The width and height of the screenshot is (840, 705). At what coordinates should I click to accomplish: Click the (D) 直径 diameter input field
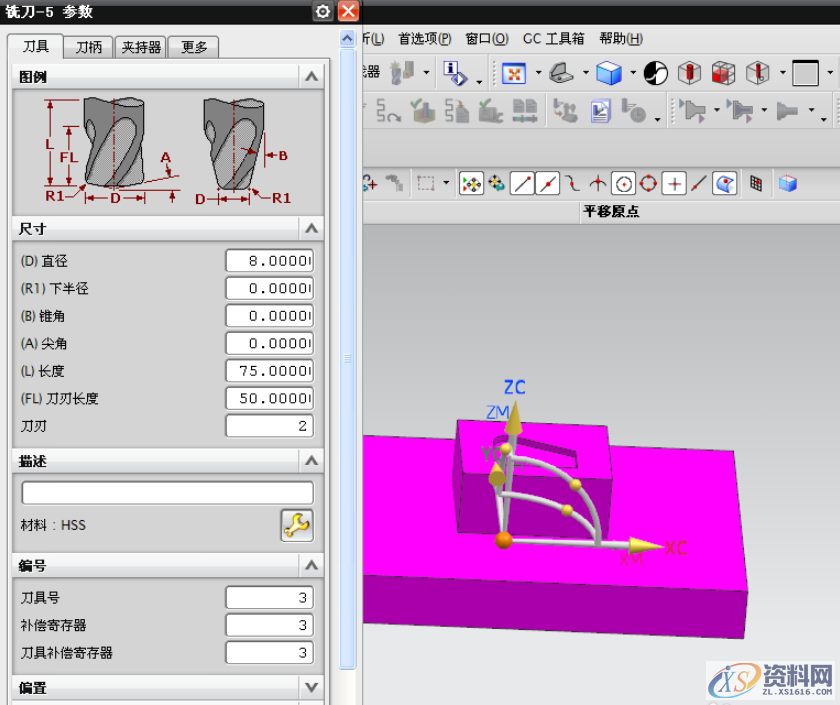(269, 261)
